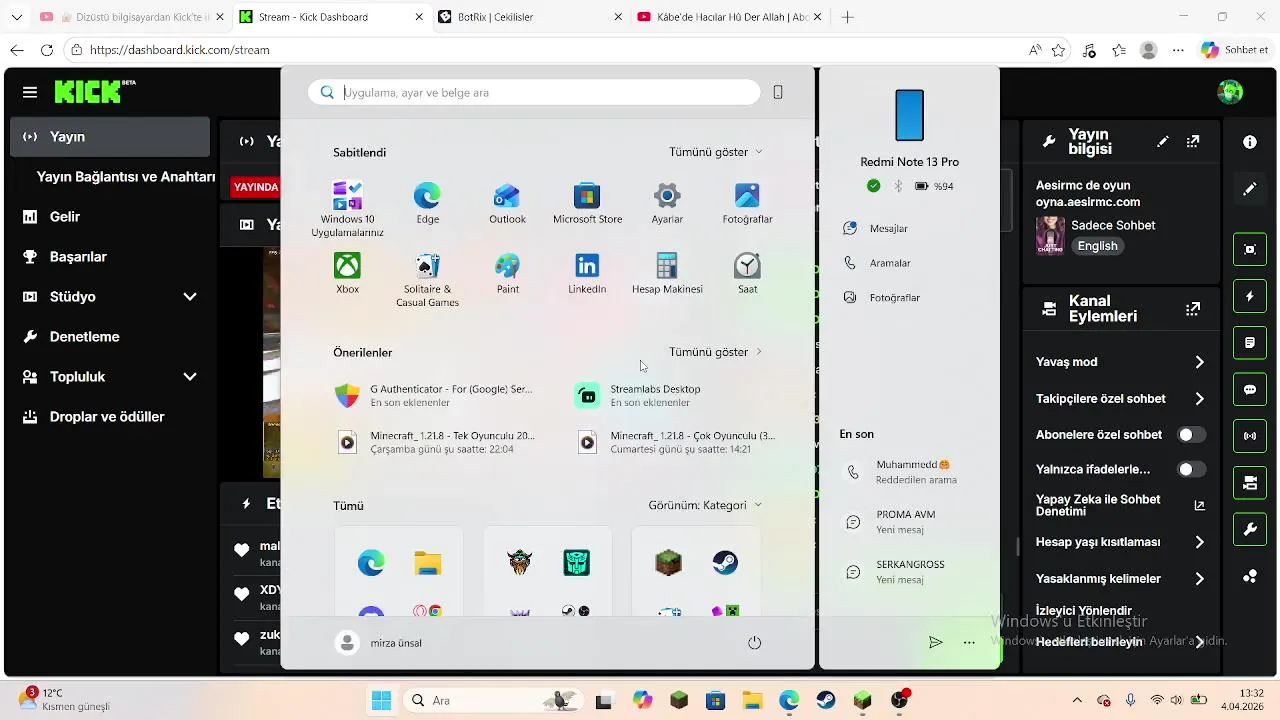Open Tümünü göster for Öneriler
Image resolution: width=1280 pixels, height=720 pixels.
(716, 352)
